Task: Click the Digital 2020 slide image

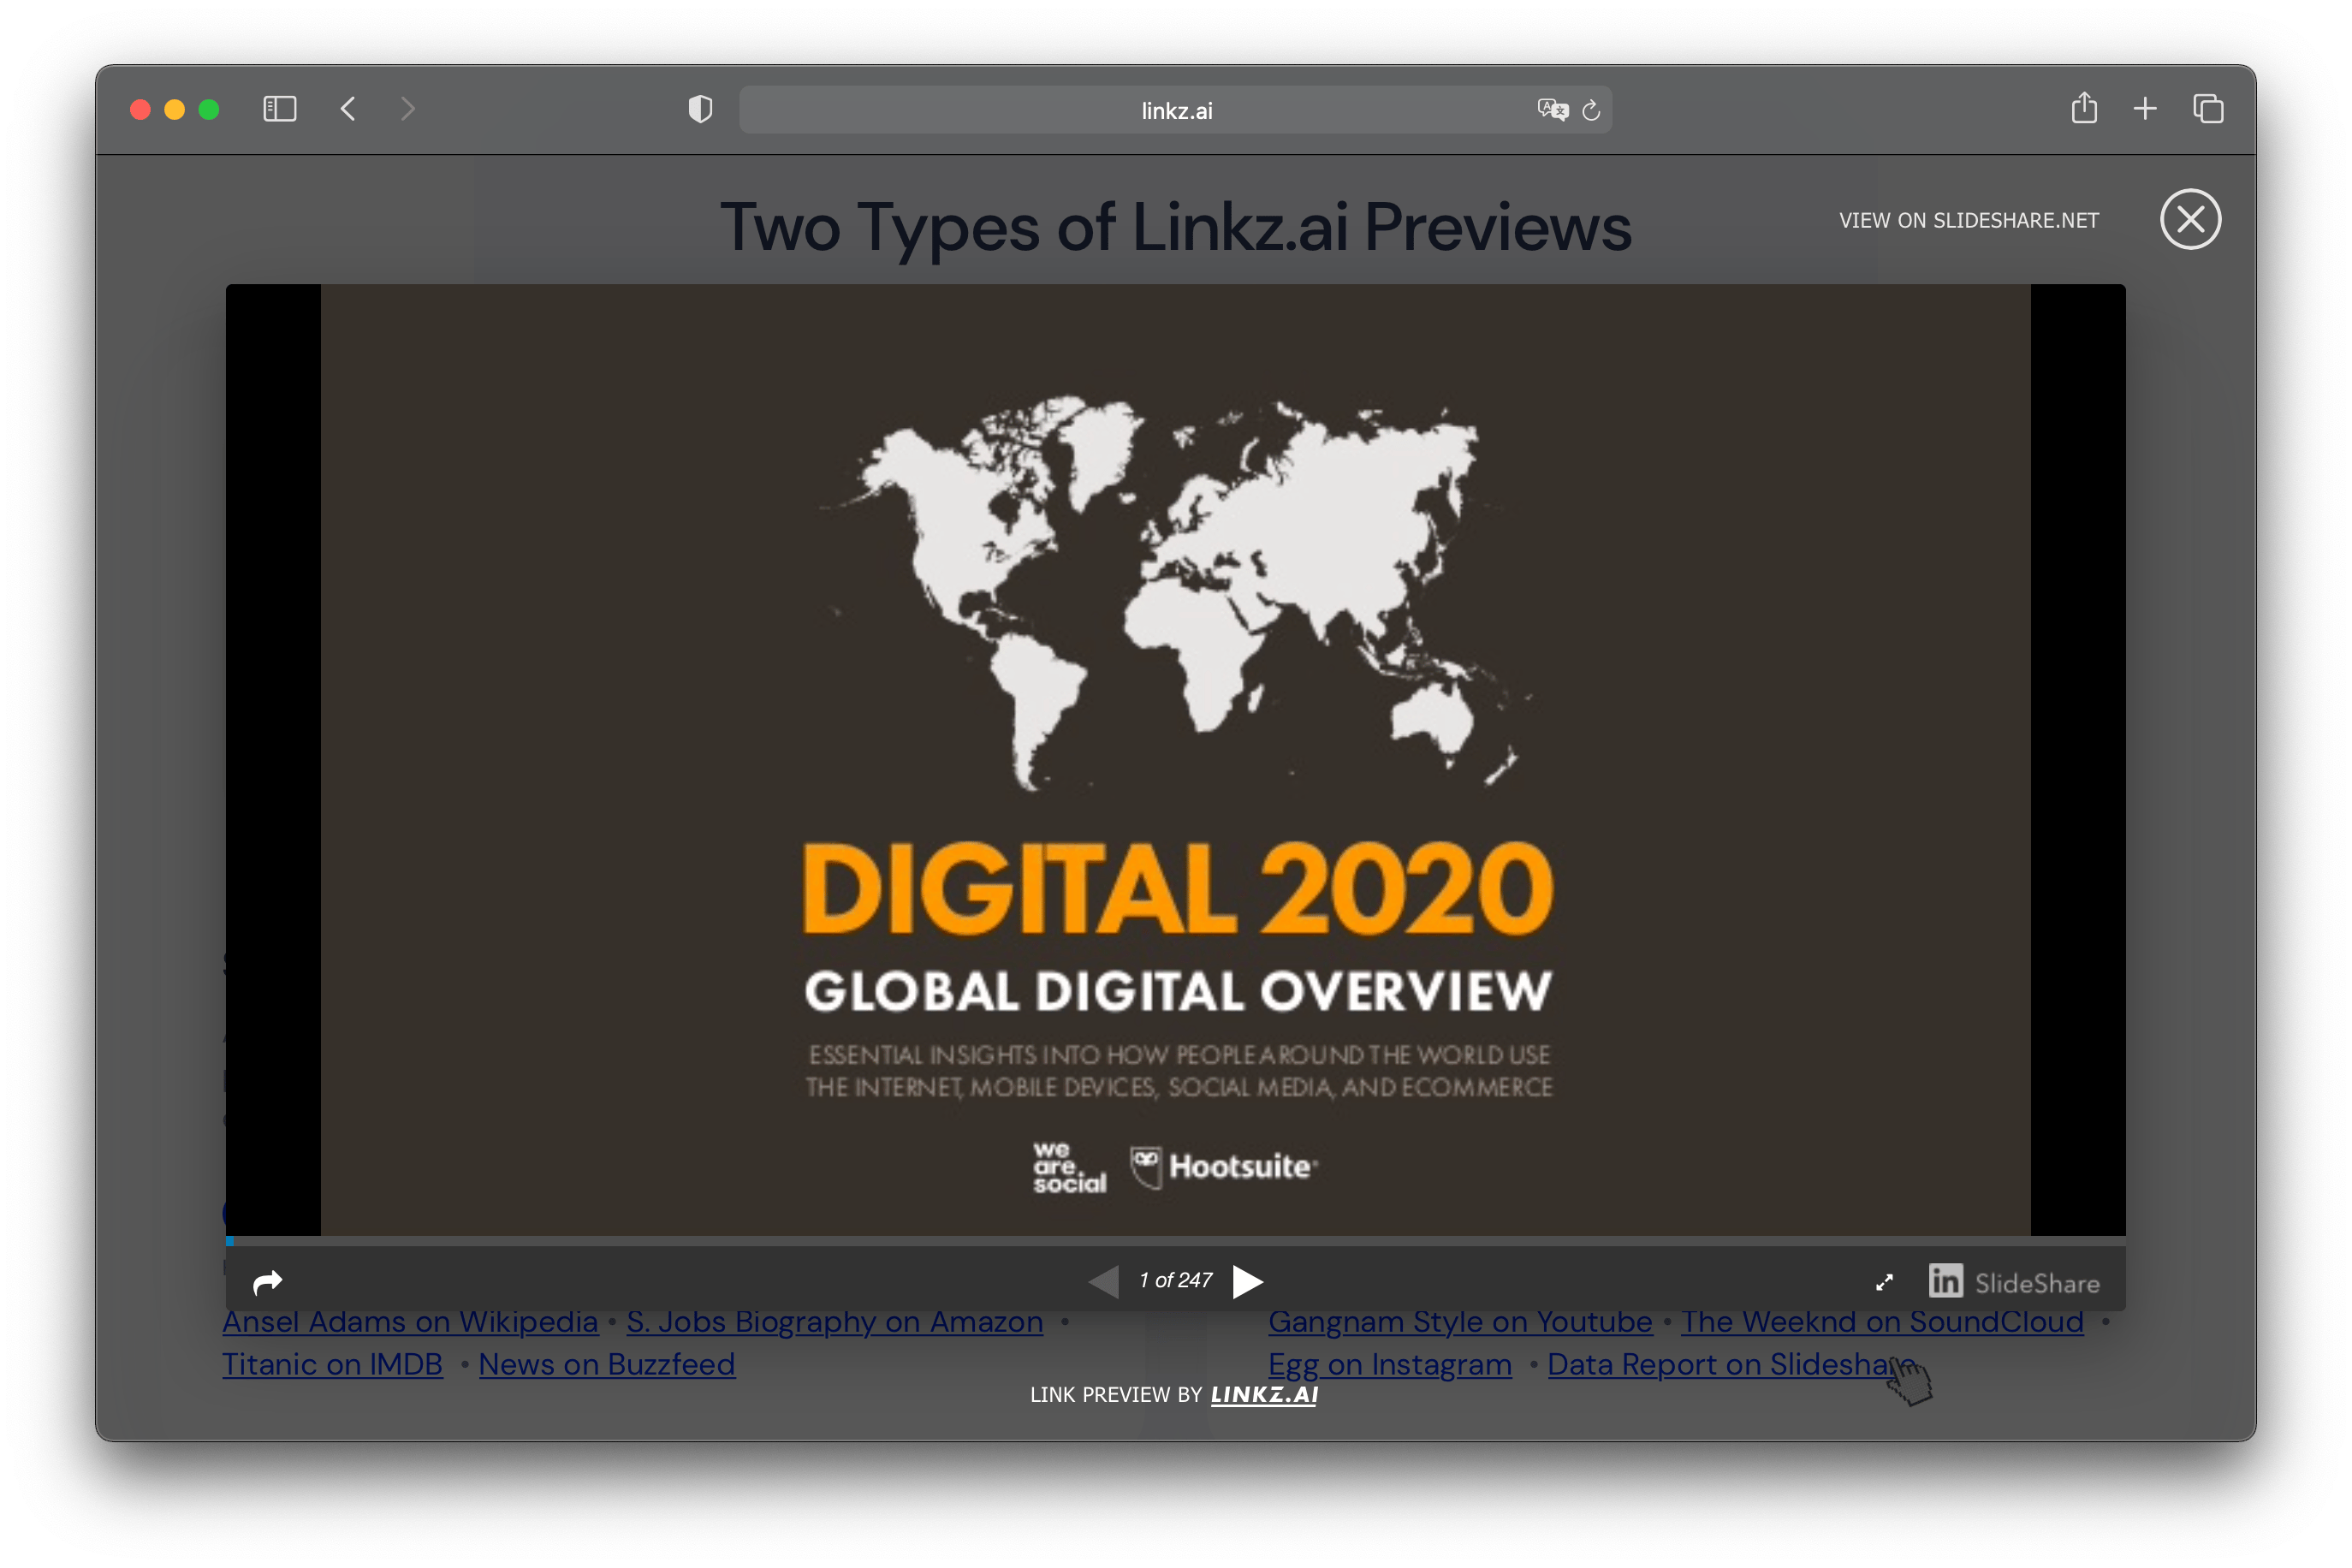Action: click(x=1175, y=760)
